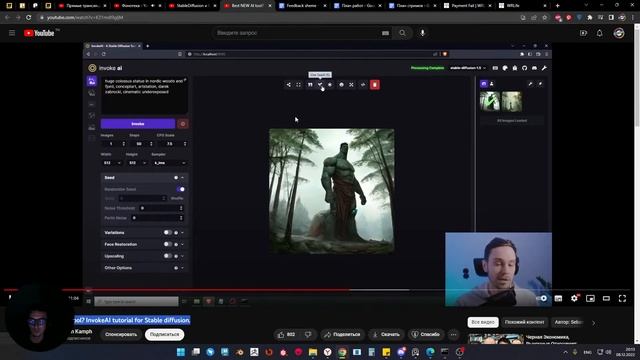Click the Спасибо thanks button
Viewport: 640px width, 360px height.
point(425,334)
